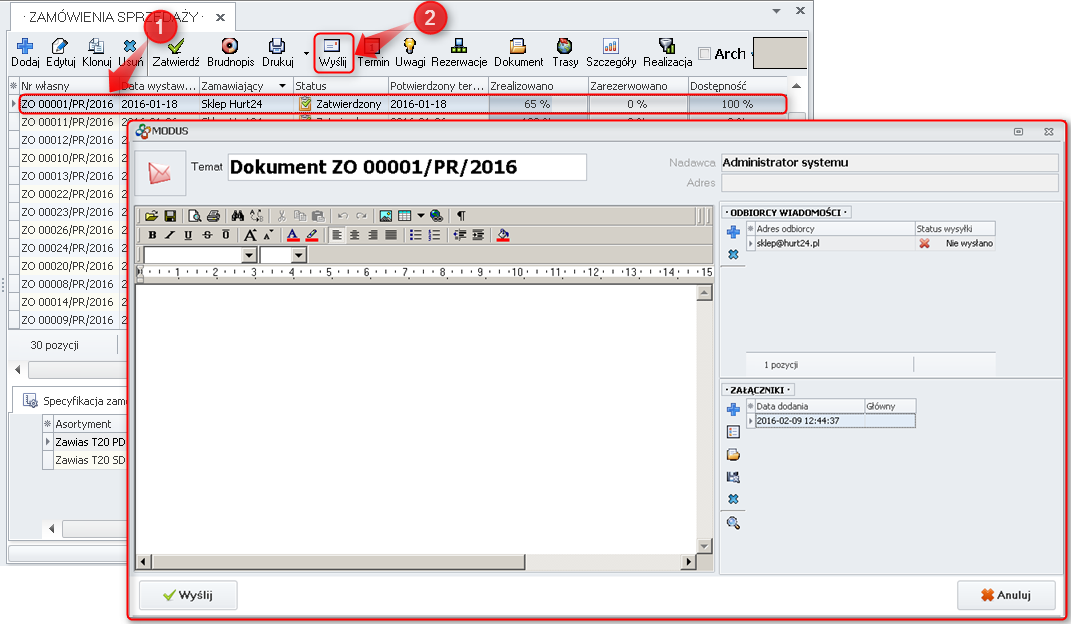Add a recipient with the blue plus icon

click(733, 232)
